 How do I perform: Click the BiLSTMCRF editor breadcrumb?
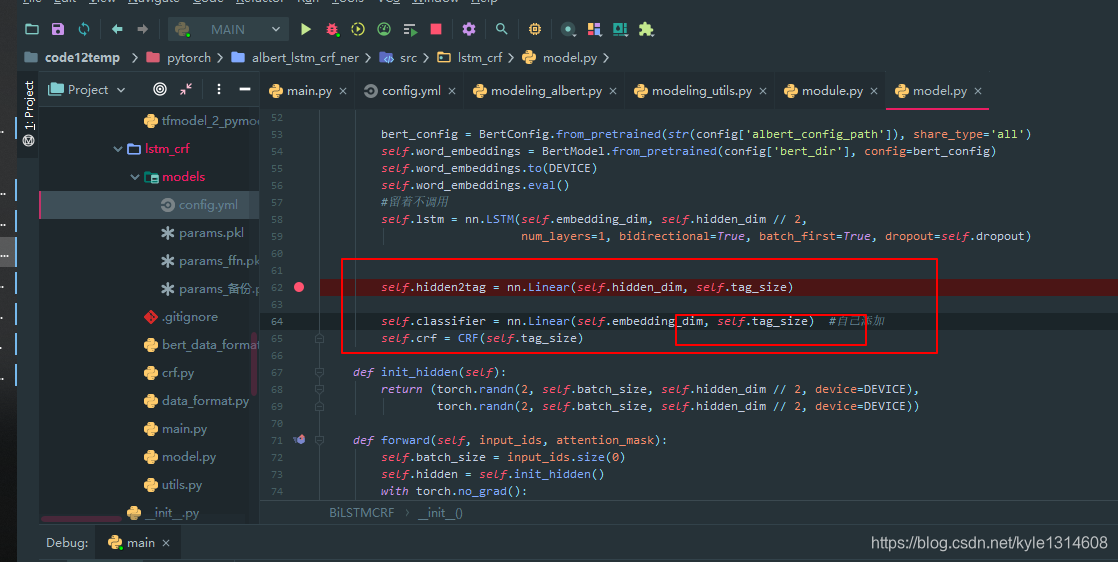pyautogui.click(x=361, y=513)
